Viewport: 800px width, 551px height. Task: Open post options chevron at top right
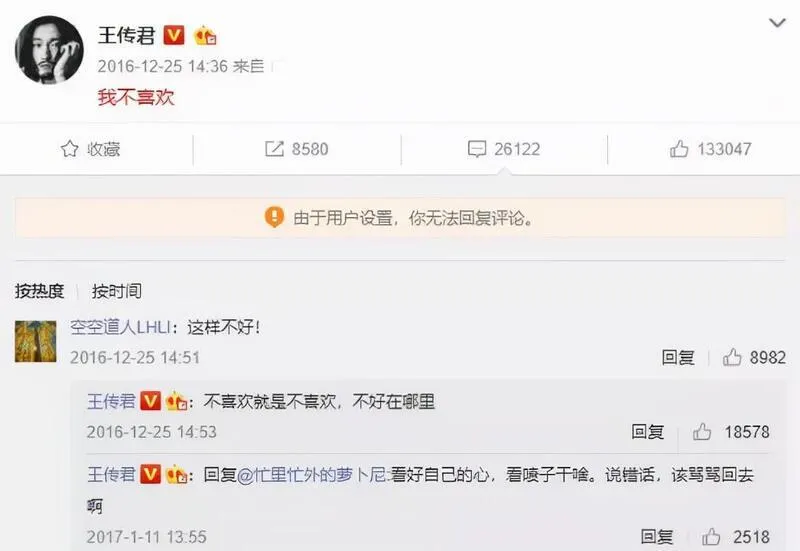pos(777,23)
